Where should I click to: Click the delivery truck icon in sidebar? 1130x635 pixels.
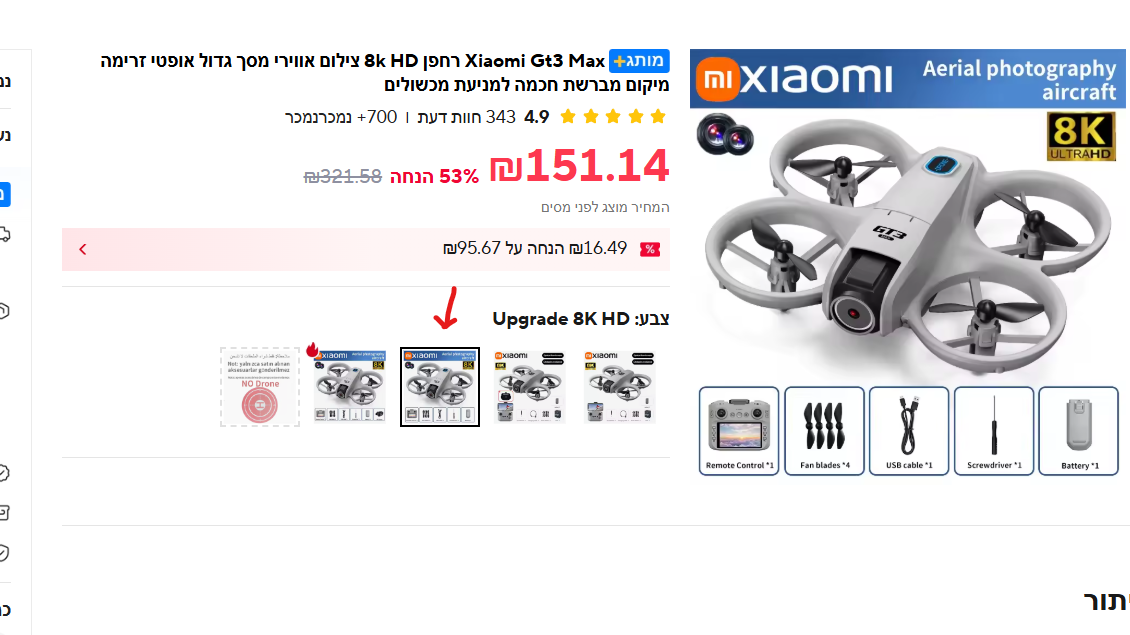coord(4,234)
